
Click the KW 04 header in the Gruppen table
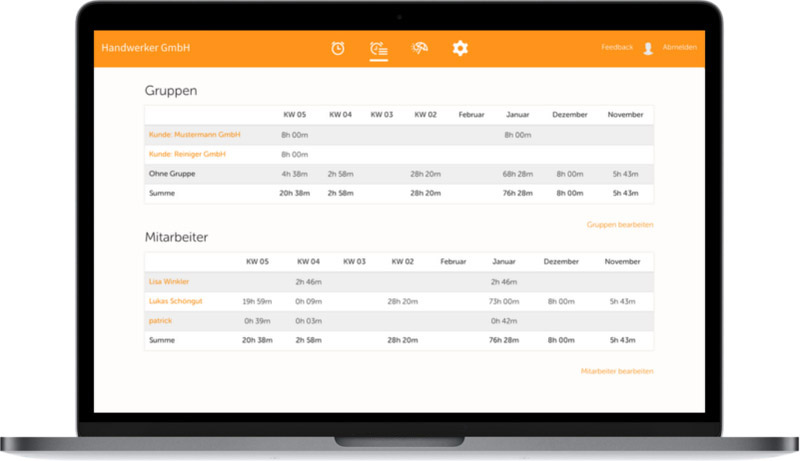[x=340, y=114]
